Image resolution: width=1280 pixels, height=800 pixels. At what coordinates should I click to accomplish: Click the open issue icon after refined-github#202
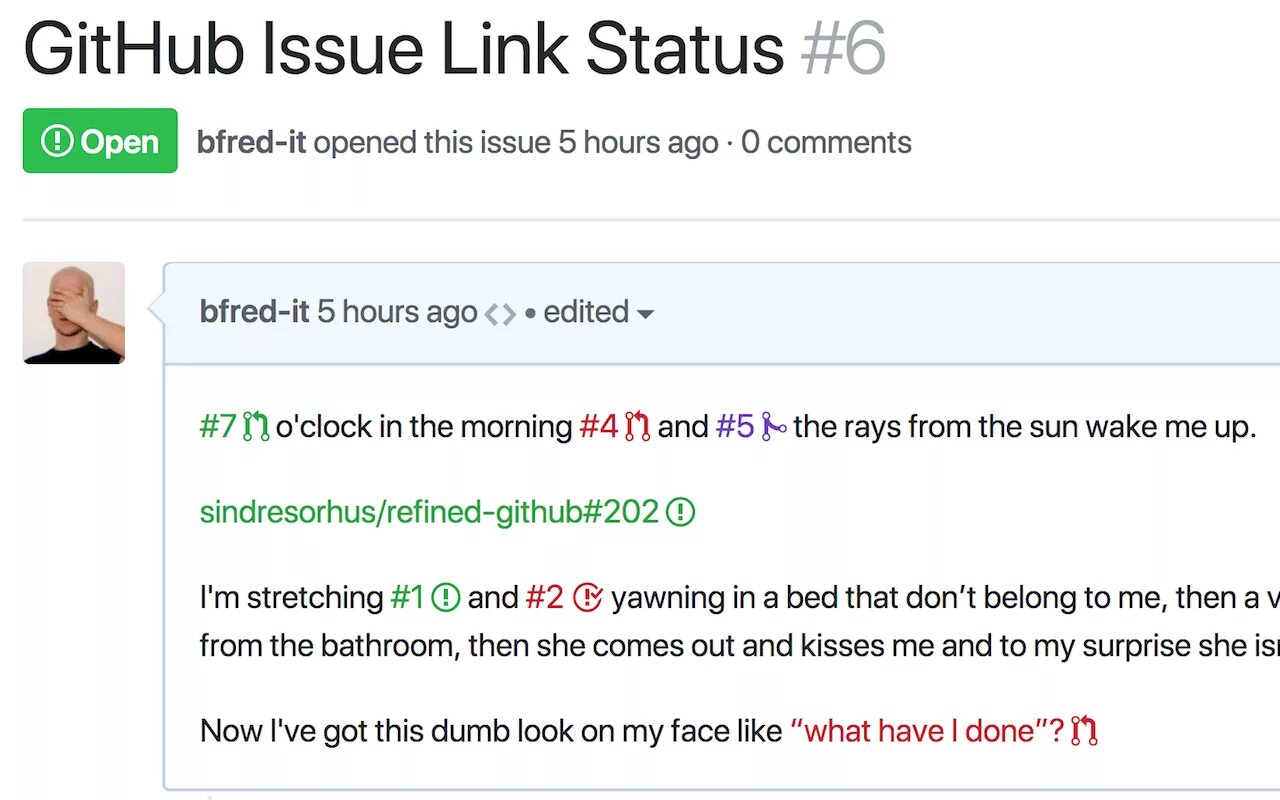click(x=680, y=513)
